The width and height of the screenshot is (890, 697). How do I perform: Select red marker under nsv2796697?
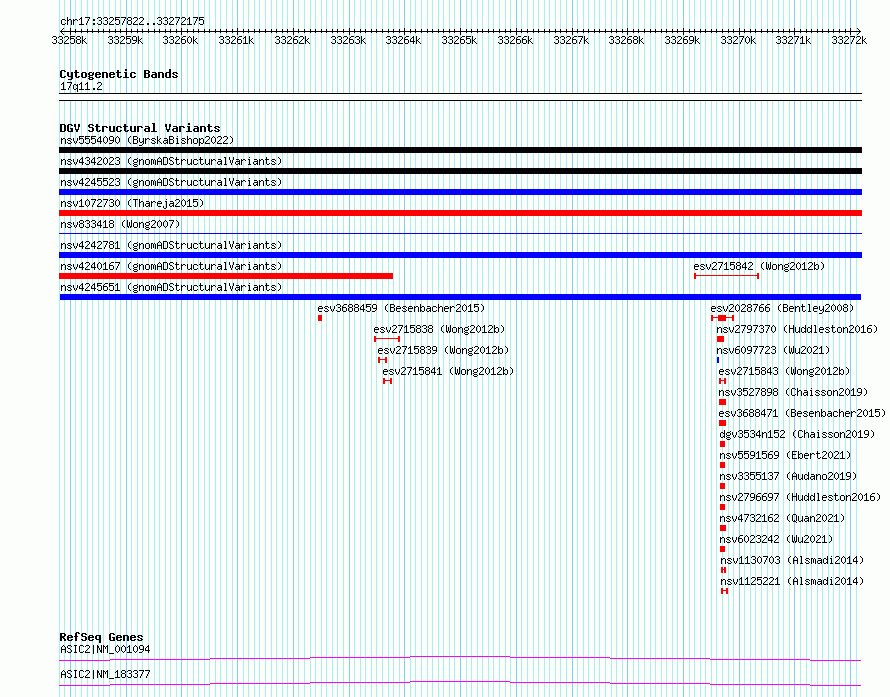(723, 507)
